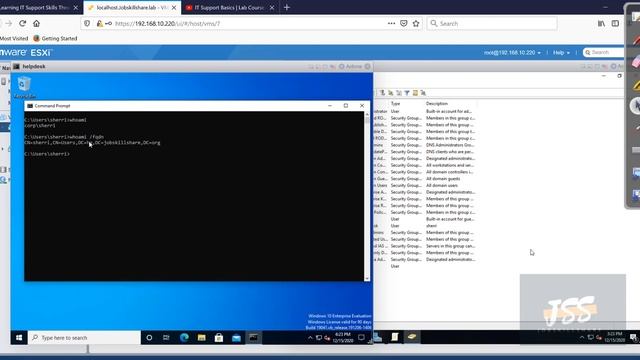This screenshot has width=640, height=360.
Task: Close the IT Support Basics tab
Action: [x=272, y=7]
